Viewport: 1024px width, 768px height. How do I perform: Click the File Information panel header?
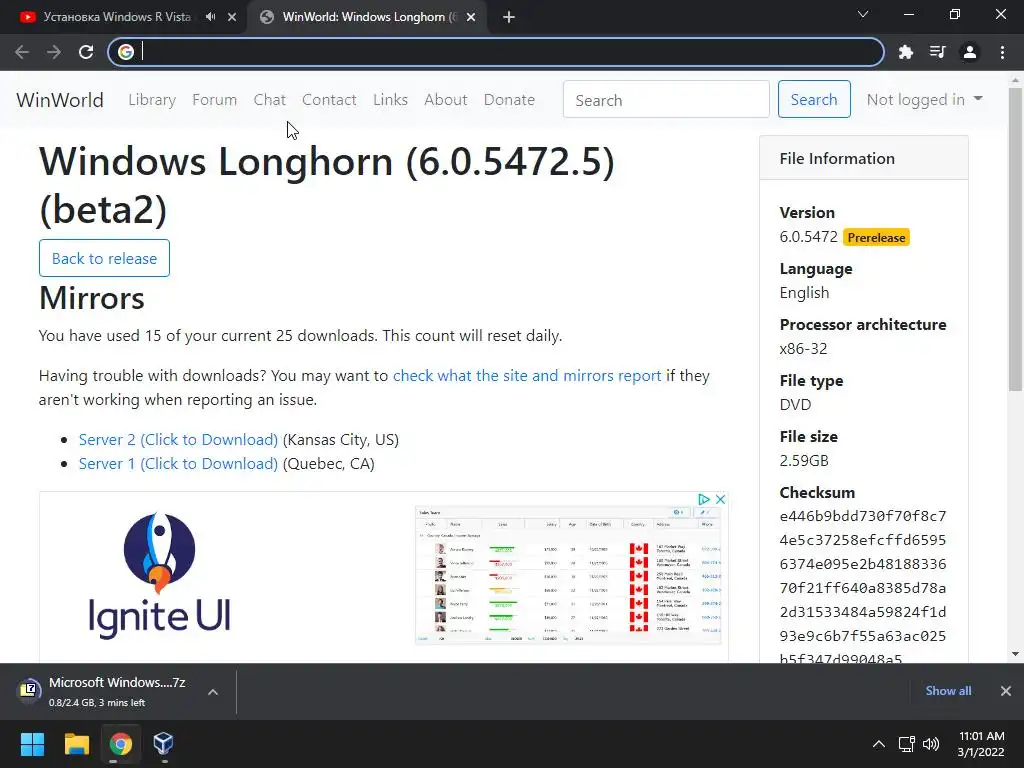coord(864,159)
